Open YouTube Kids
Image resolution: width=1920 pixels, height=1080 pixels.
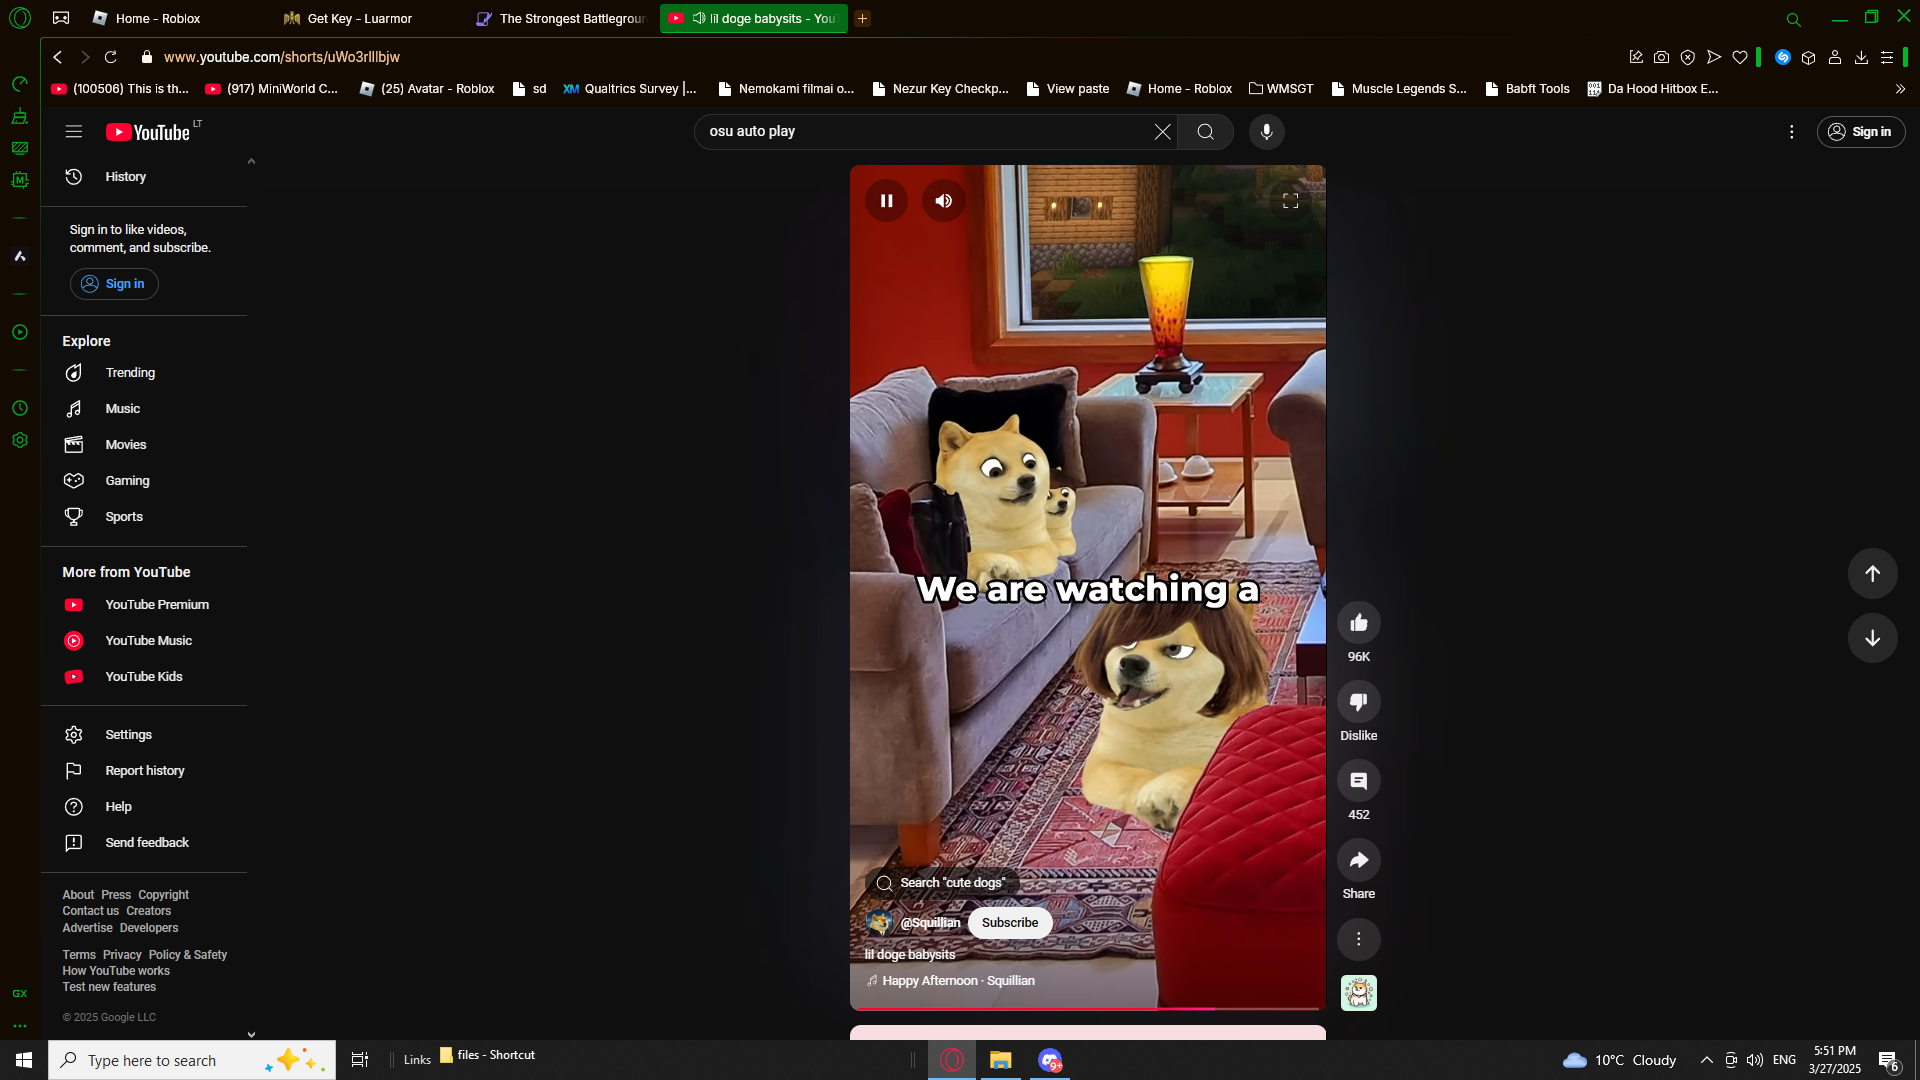tap(144, 677)
